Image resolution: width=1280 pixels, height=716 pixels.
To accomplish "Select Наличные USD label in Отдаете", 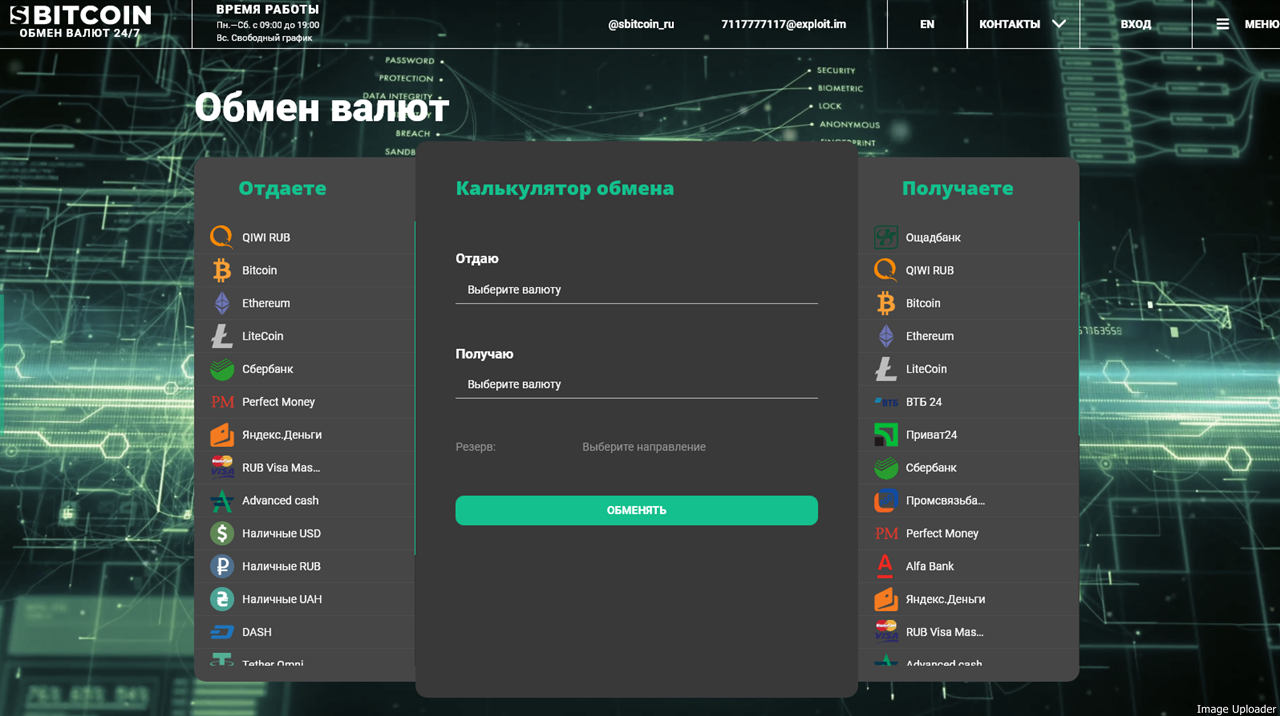I will (281, 533).
